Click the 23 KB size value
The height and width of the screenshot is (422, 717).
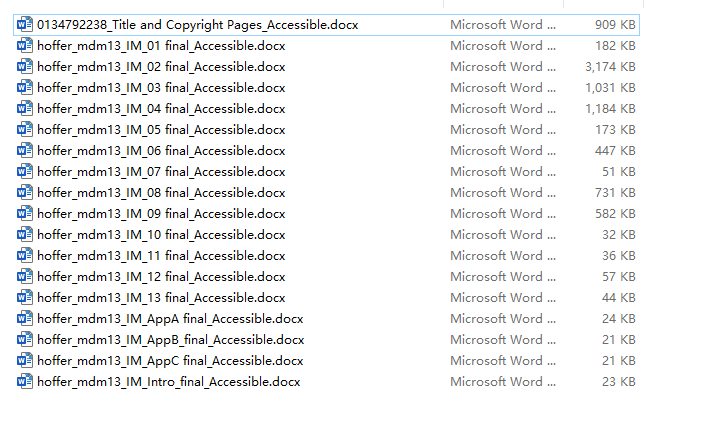tap(619, 382)
